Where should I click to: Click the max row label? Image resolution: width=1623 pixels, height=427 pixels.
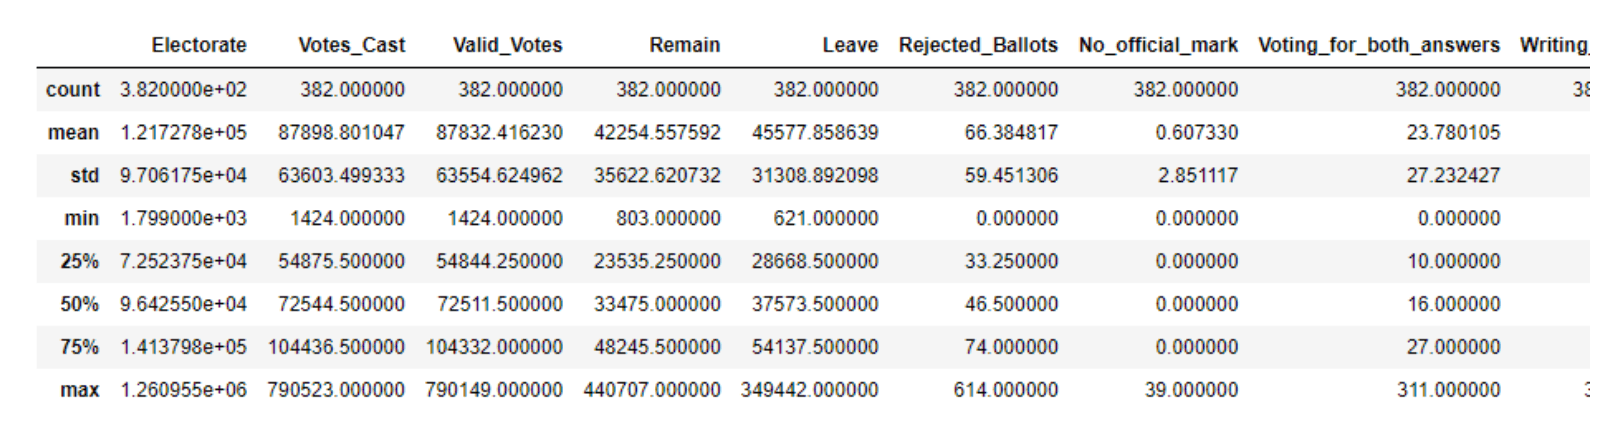tap(79, 391)
